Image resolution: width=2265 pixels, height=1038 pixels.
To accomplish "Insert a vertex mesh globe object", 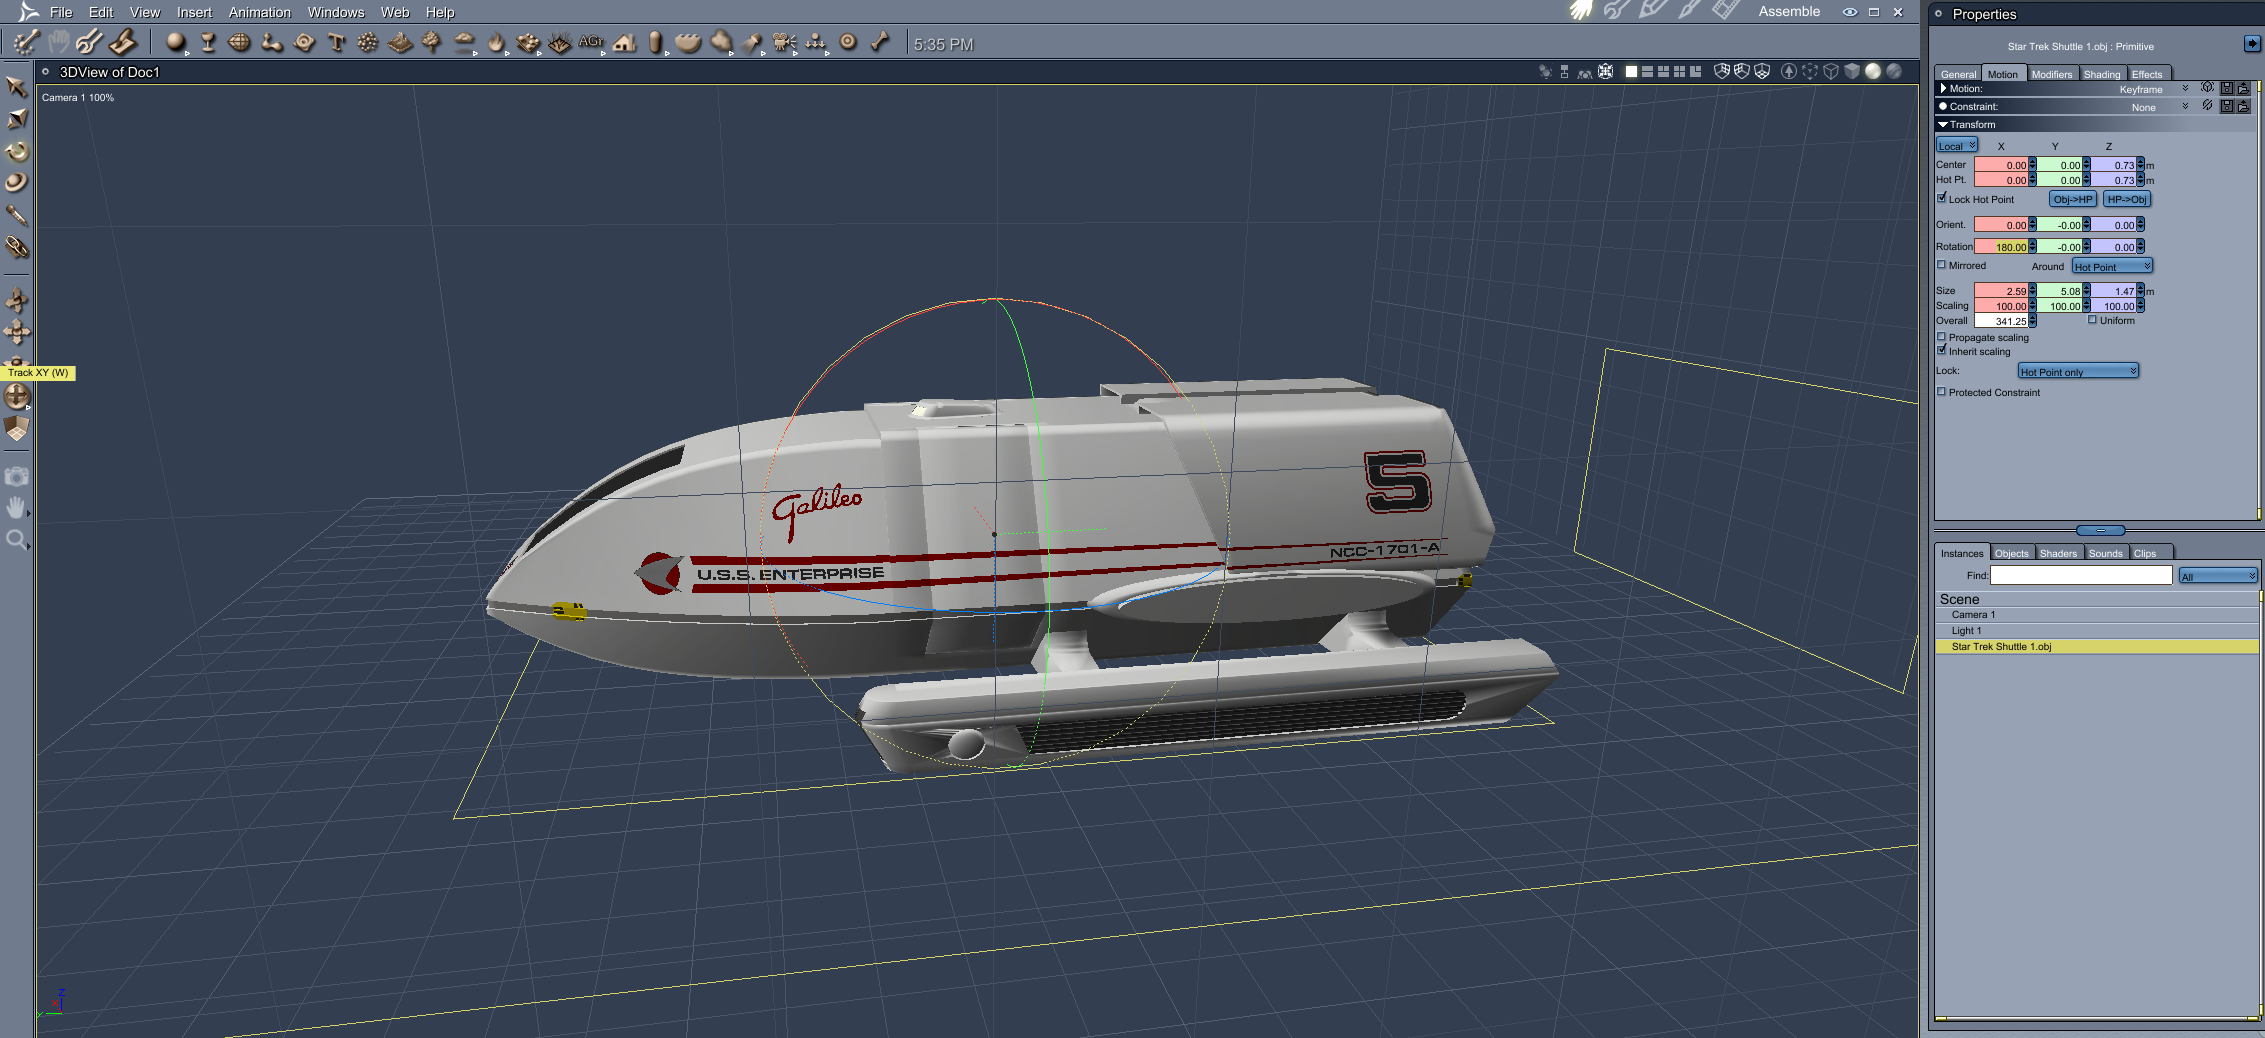I will tap(240, 42).
